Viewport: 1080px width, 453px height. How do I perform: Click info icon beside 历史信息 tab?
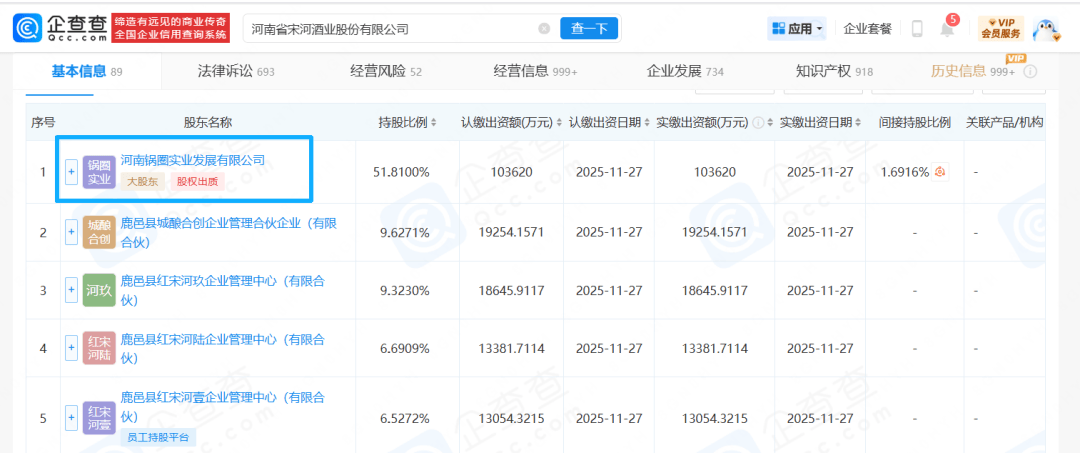pyautogui.click(x=1030, y=72)
